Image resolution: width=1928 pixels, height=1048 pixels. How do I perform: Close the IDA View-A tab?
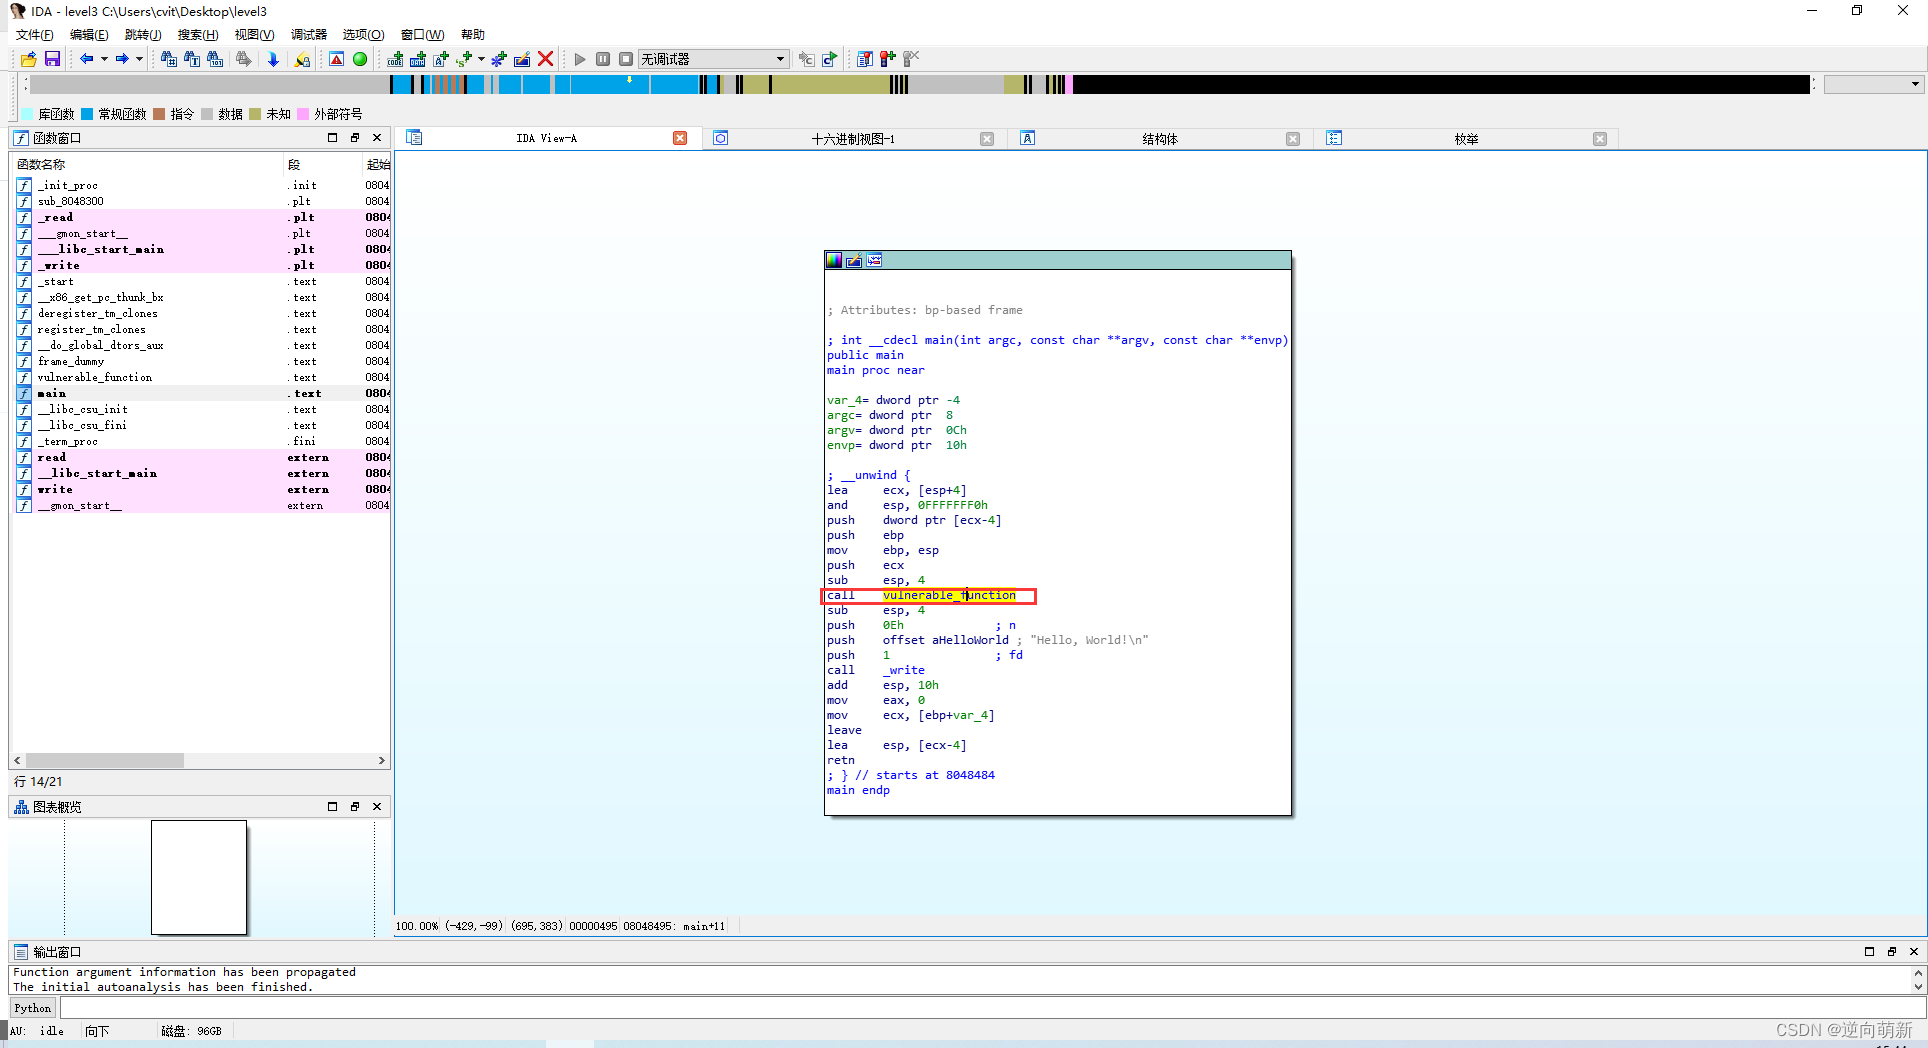(x=680, y=138)
